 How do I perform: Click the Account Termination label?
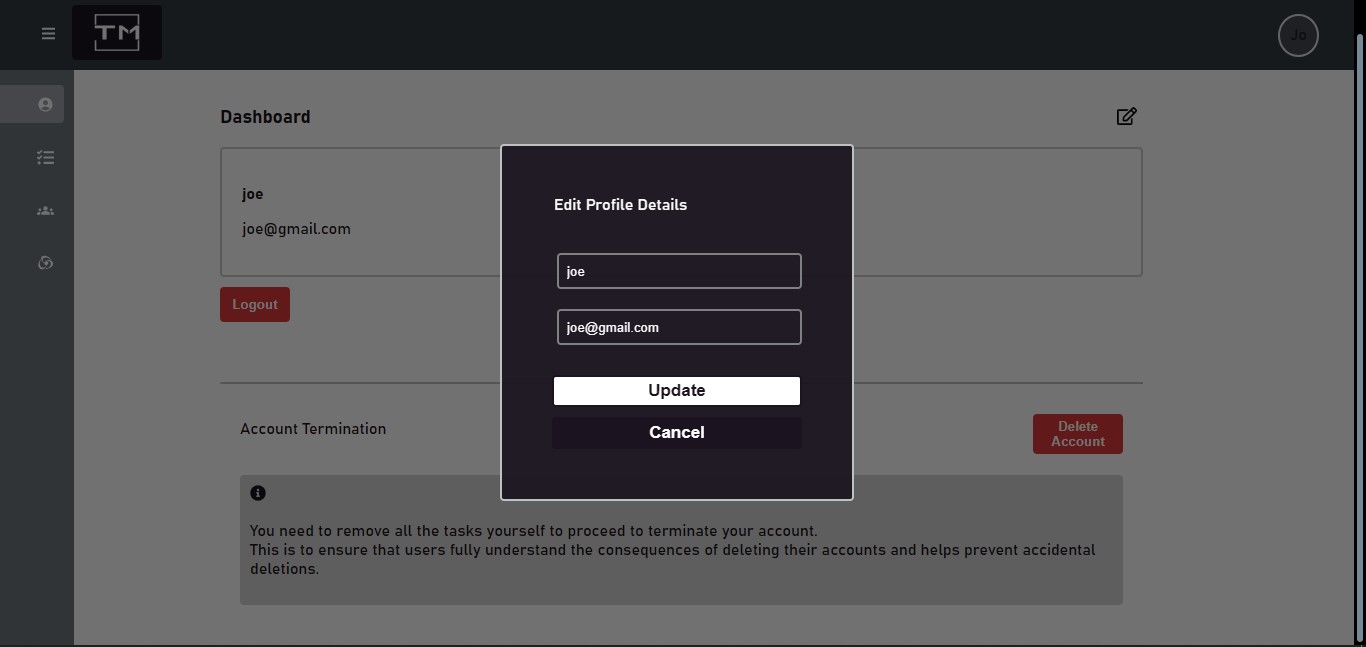point(313,429)
